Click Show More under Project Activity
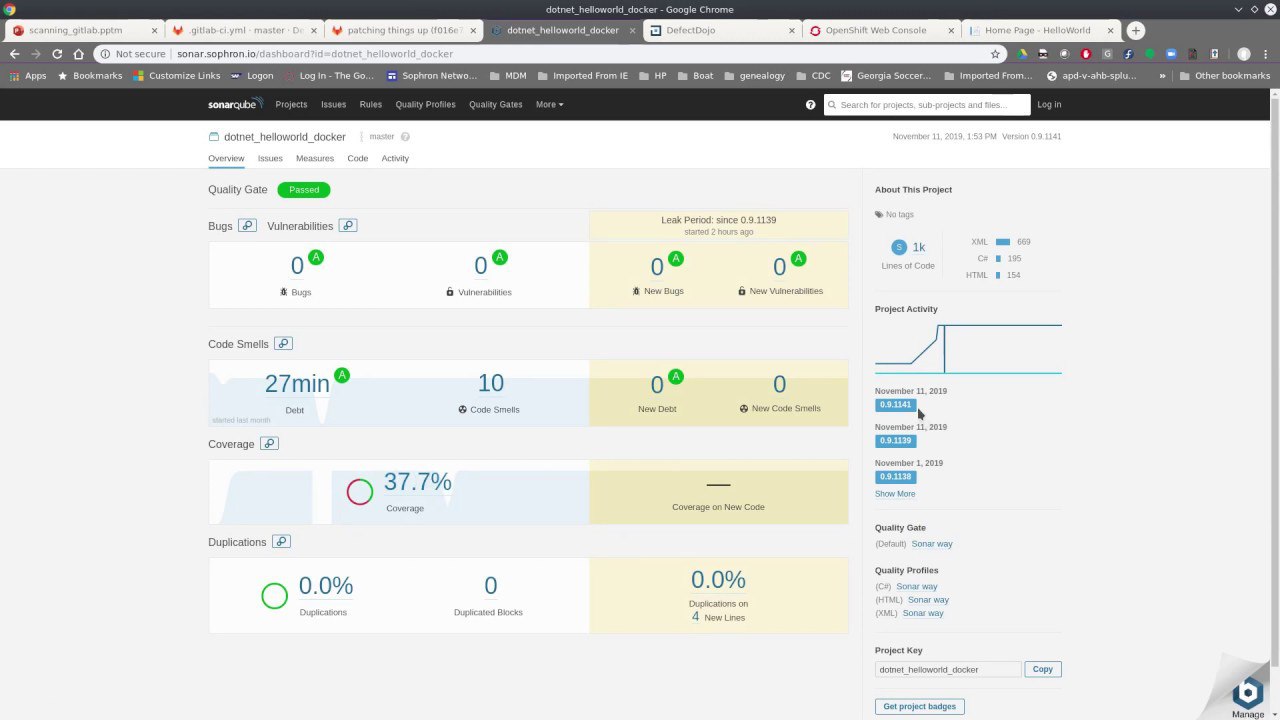 [895, 494]
